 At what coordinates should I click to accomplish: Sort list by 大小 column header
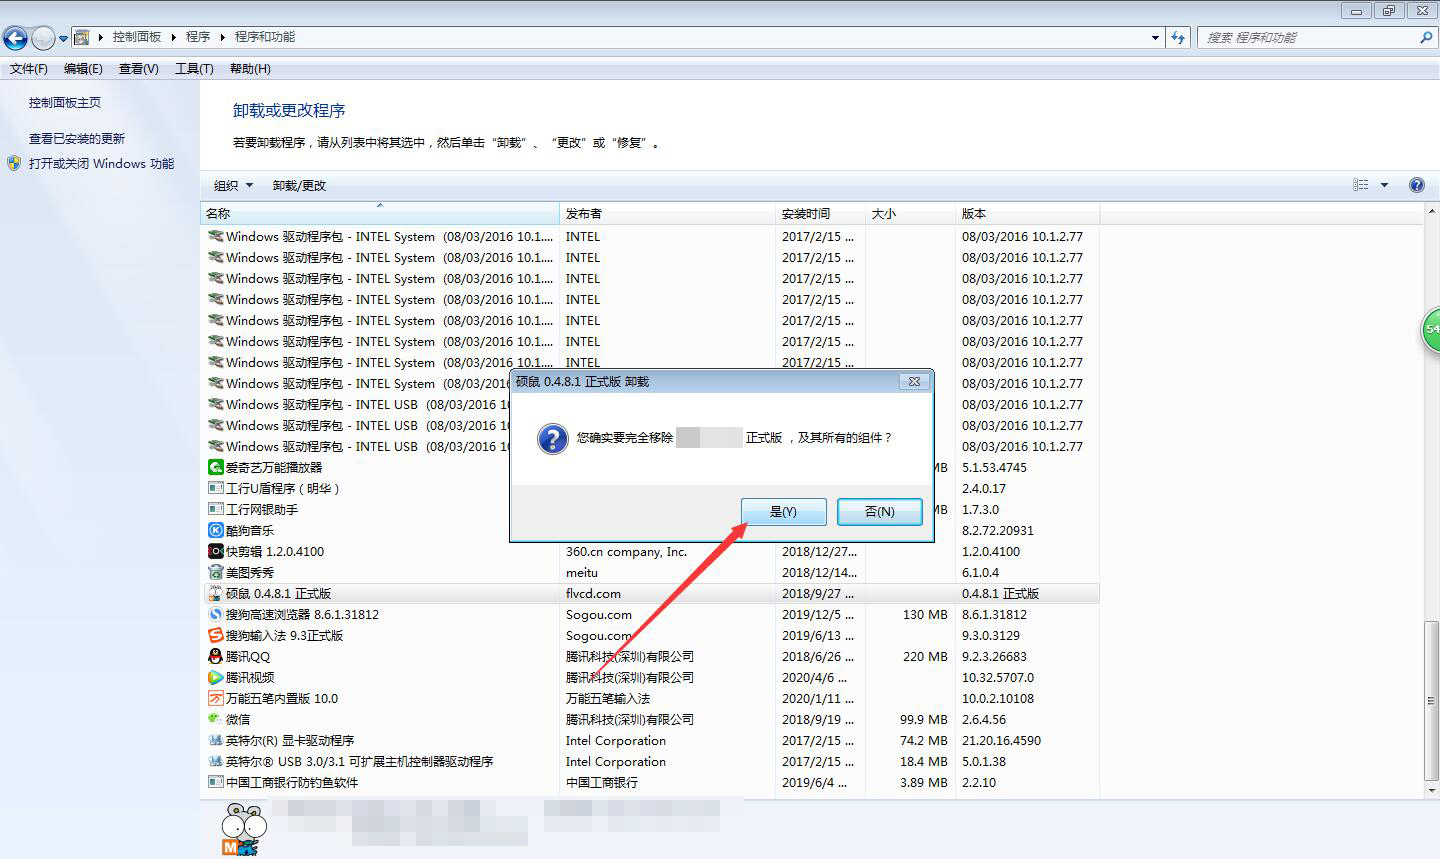tap(911, 214)
